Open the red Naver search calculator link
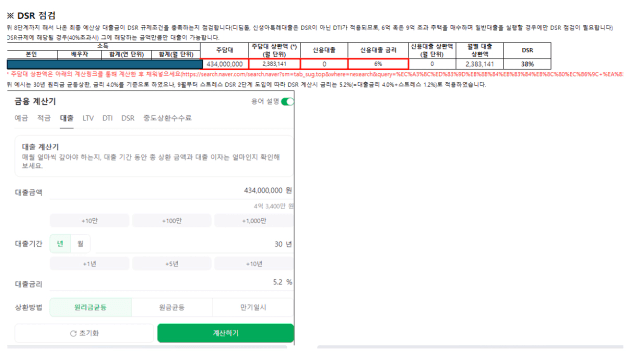This screenshot has width=640, height=361. 402,74
